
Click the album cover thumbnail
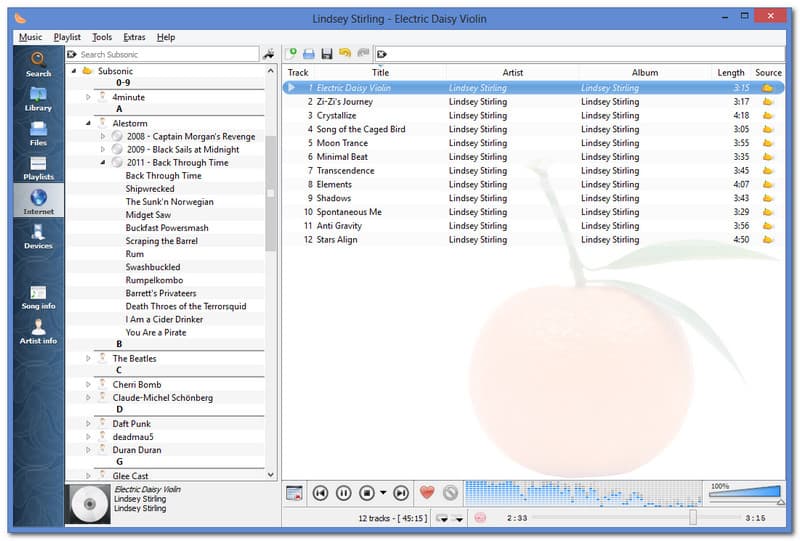coord(90,504)
